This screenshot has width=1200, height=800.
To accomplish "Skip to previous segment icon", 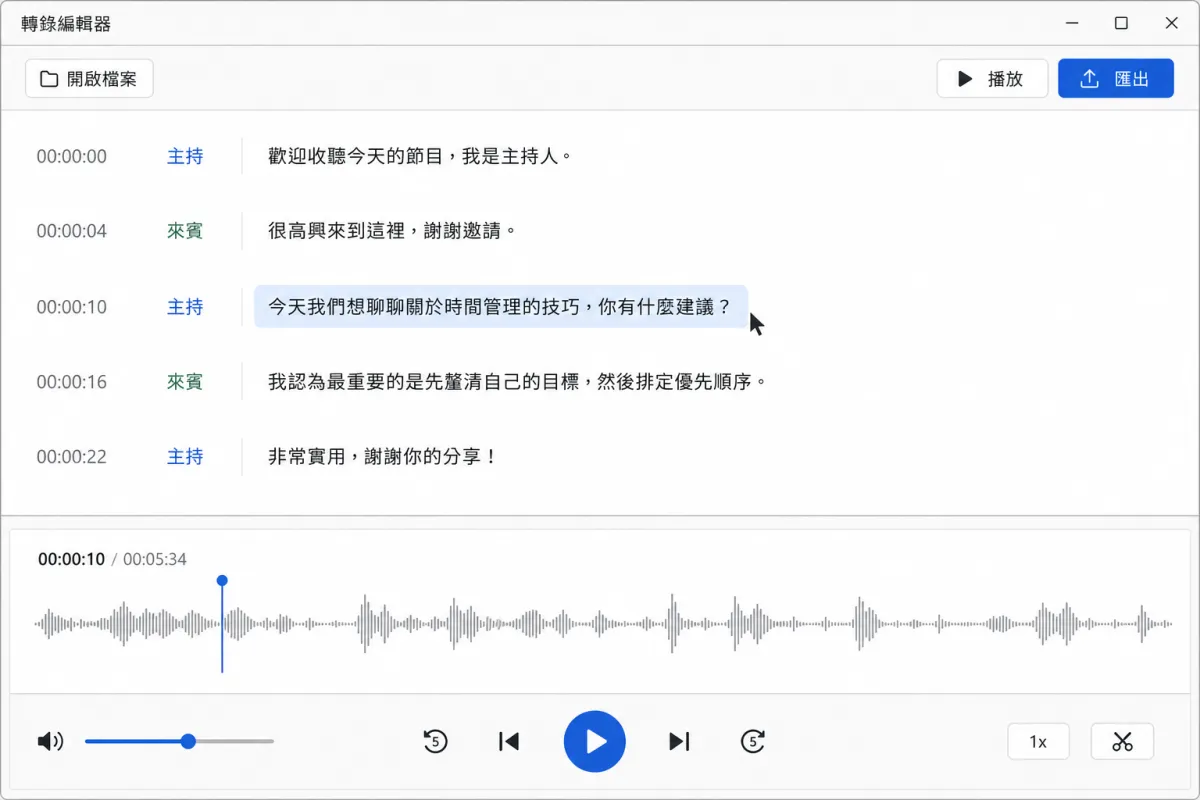I will pos(509,741).
